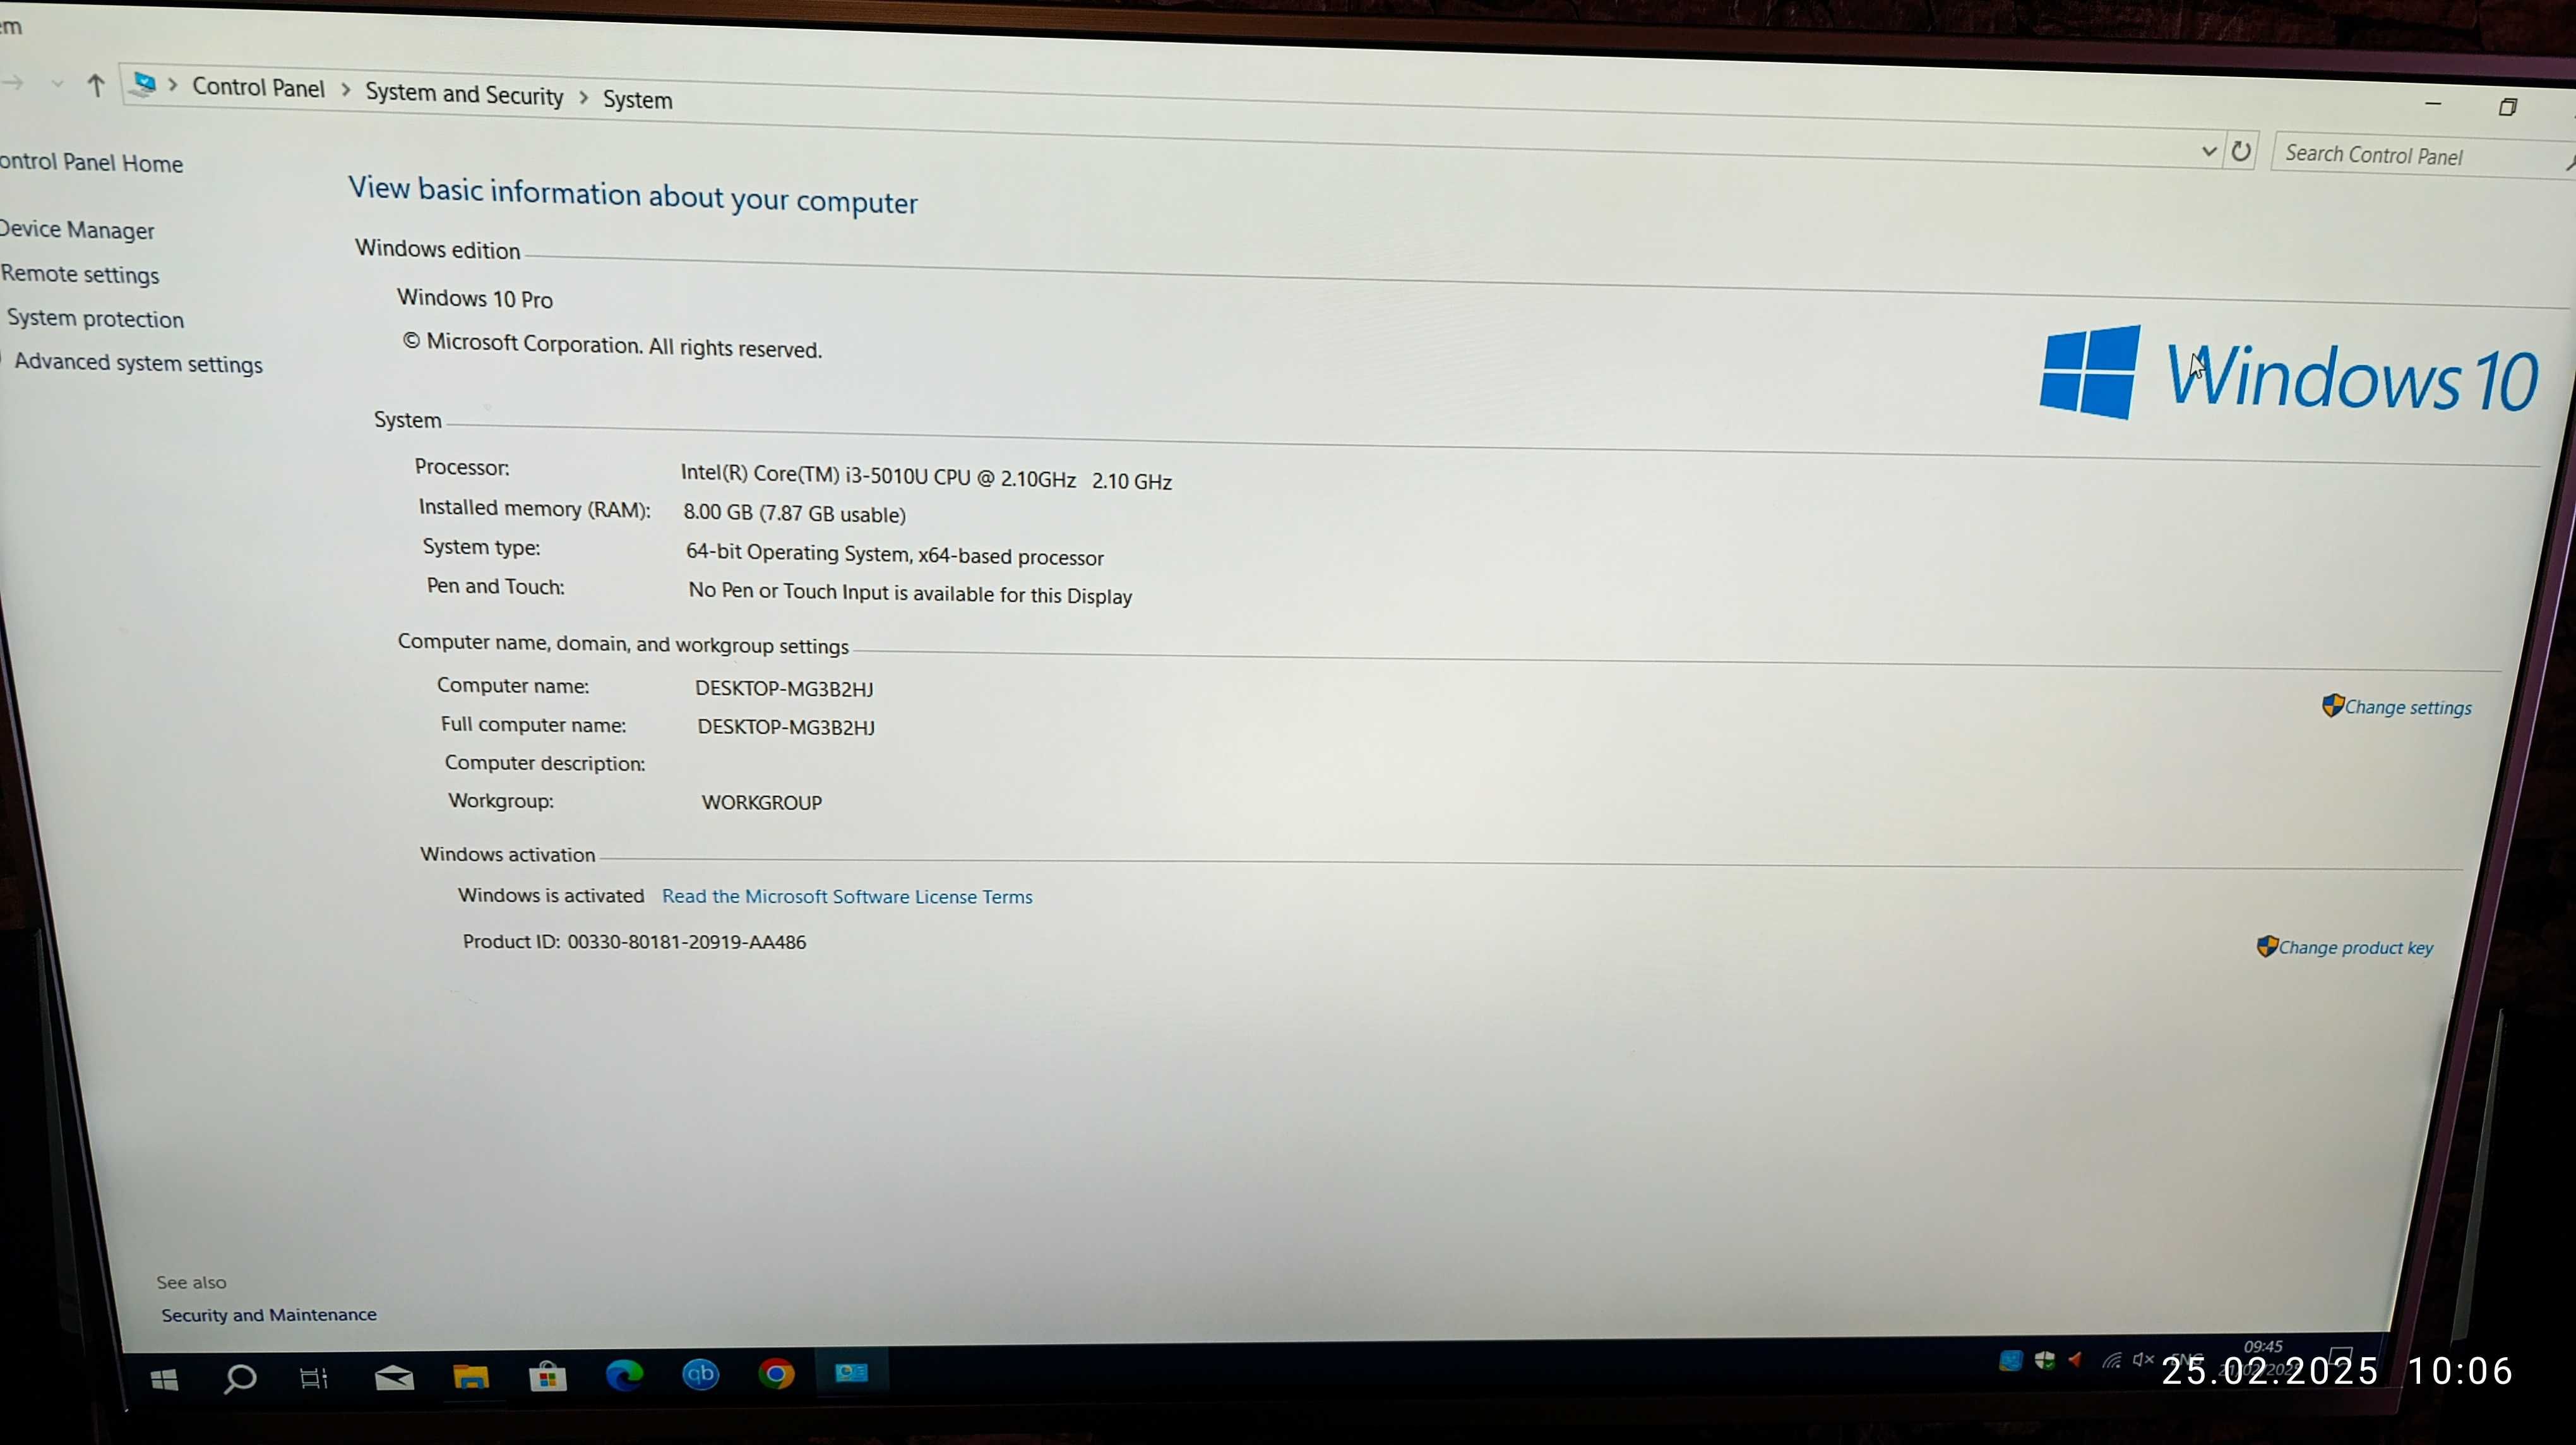Open the notification action center icon
2576x1445 pixels.
2342,1357
